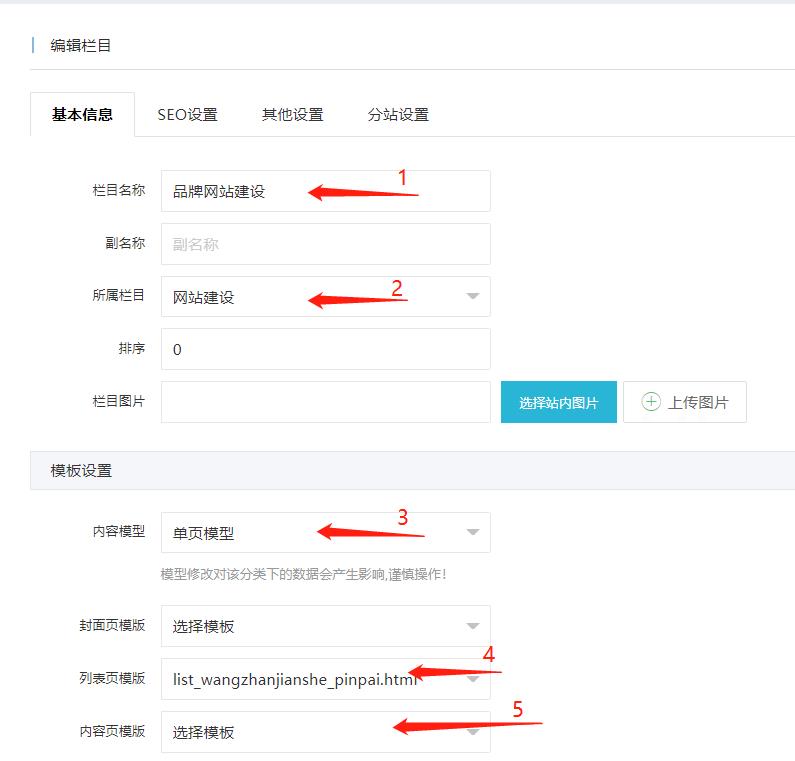
Task: Expand the 封面页模版 template dropdown
Action: pos(325,626)
